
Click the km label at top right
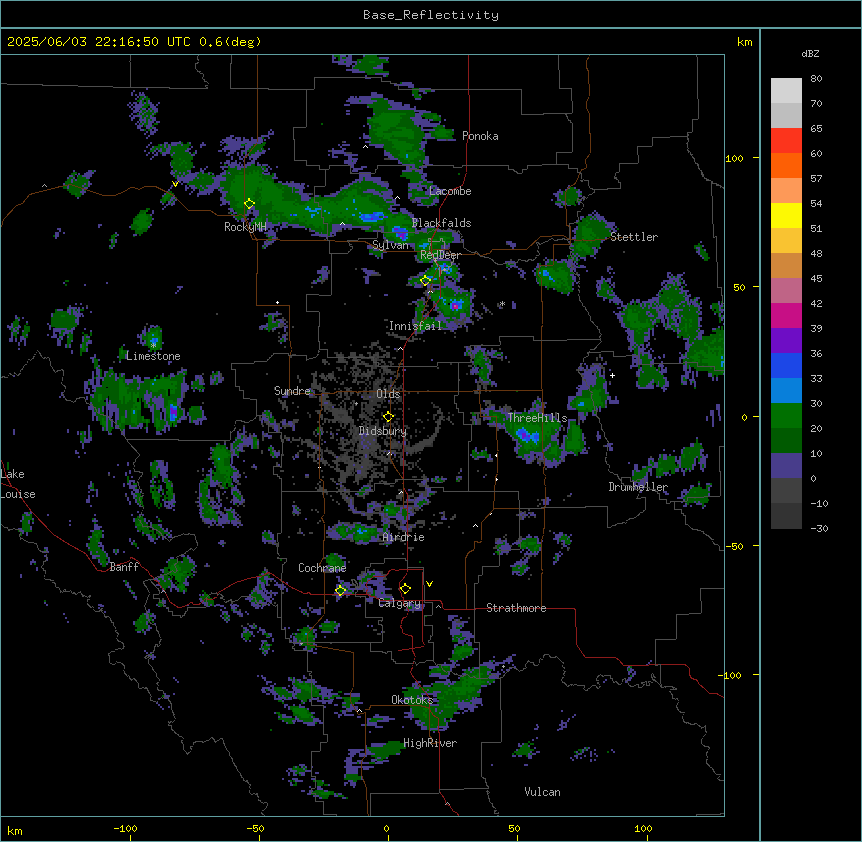pyautogui.click(x=744, y=42)
